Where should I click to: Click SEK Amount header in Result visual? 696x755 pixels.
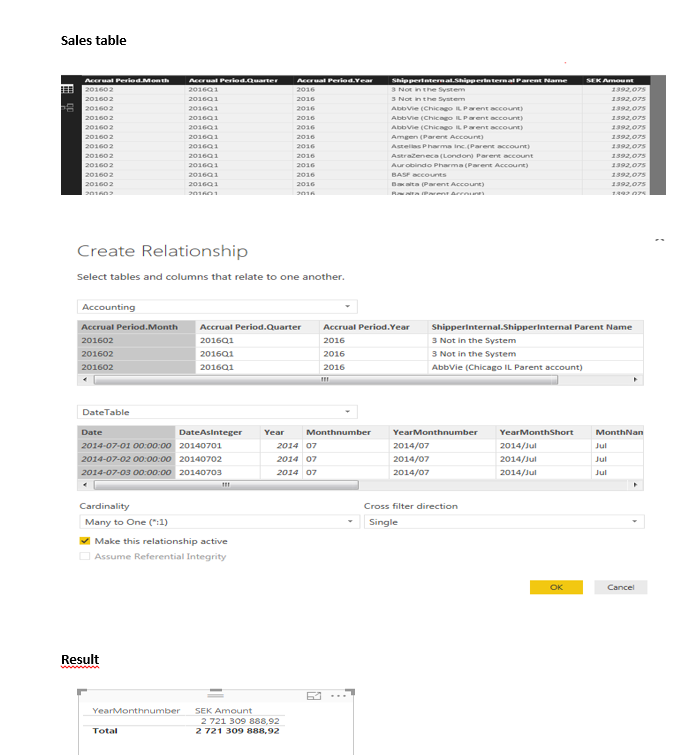coord(223,711)
